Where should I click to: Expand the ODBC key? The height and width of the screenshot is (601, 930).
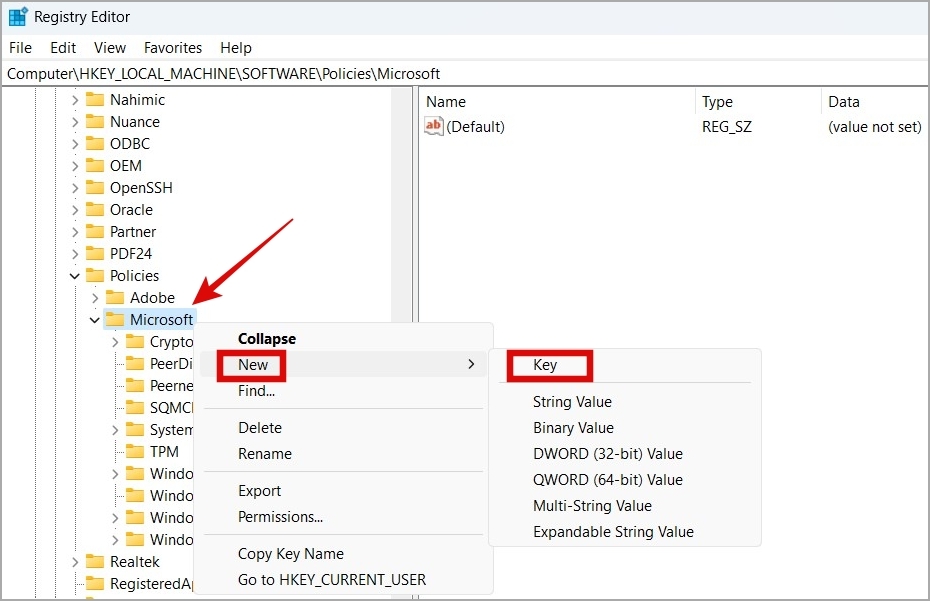pyautogui.click(x=75, y=144)
